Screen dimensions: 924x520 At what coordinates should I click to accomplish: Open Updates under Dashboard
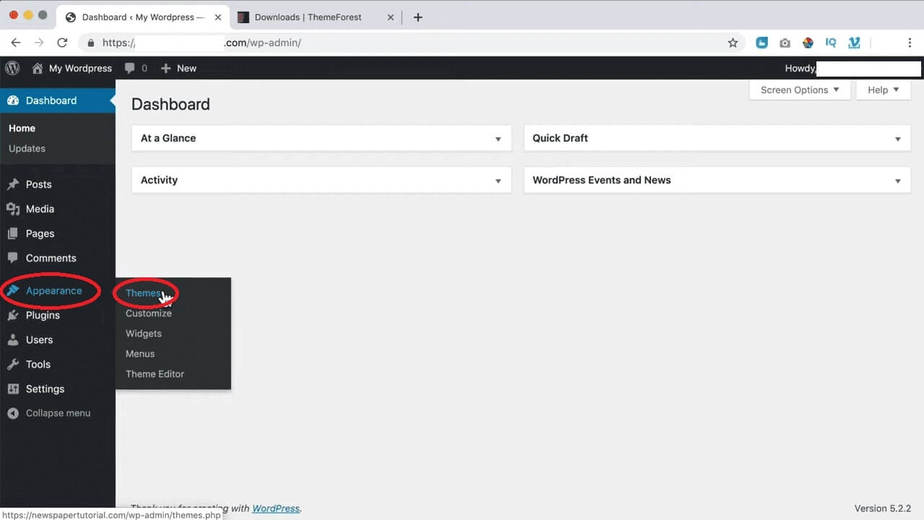pyautogui.click(x=27, y=149)
